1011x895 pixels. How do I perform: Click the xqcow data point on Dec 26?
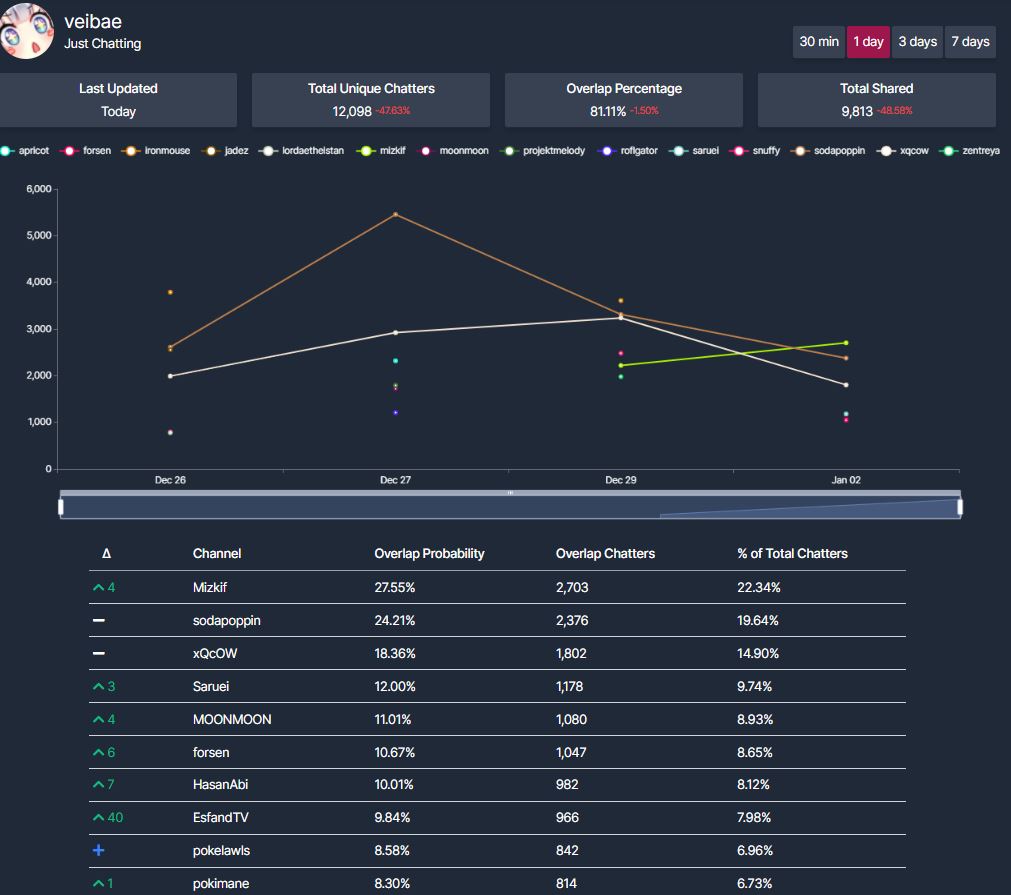pyautogui.click(x=170, y=376)
